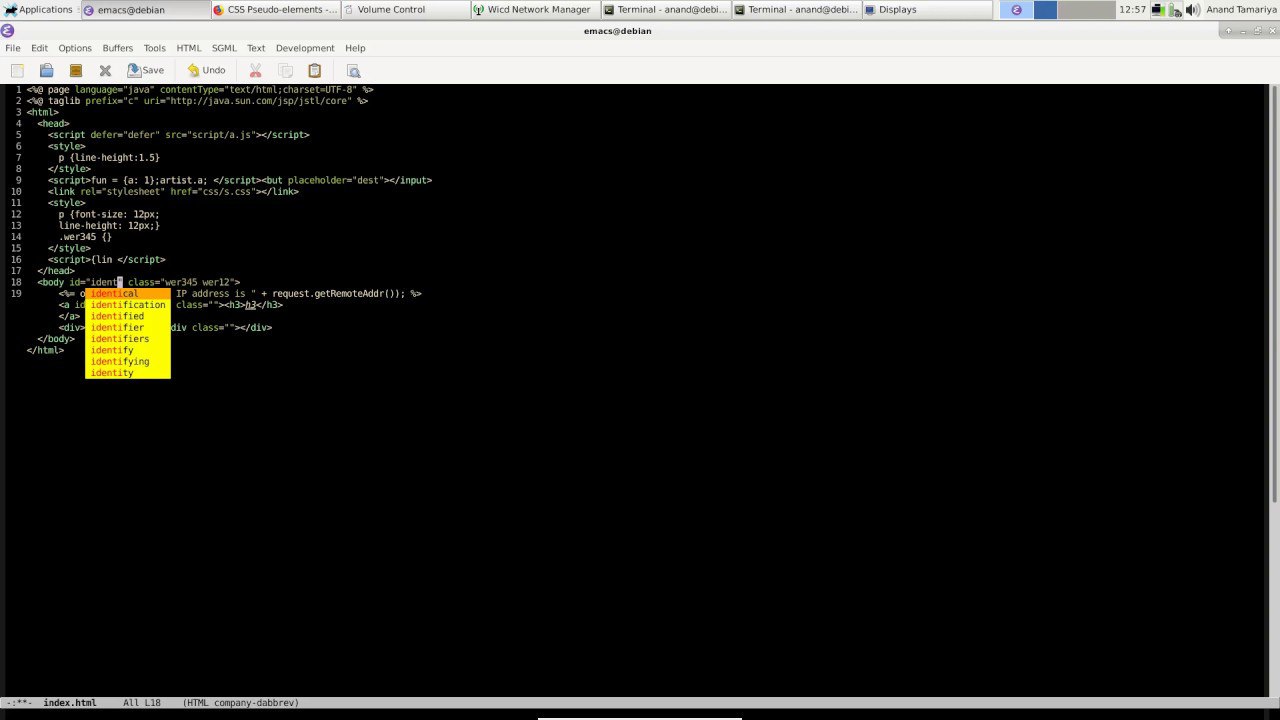Click the Search magnifier toolbar icon
The height and width of the screenshot is (720, 1280).
click(x=353, y=70)
